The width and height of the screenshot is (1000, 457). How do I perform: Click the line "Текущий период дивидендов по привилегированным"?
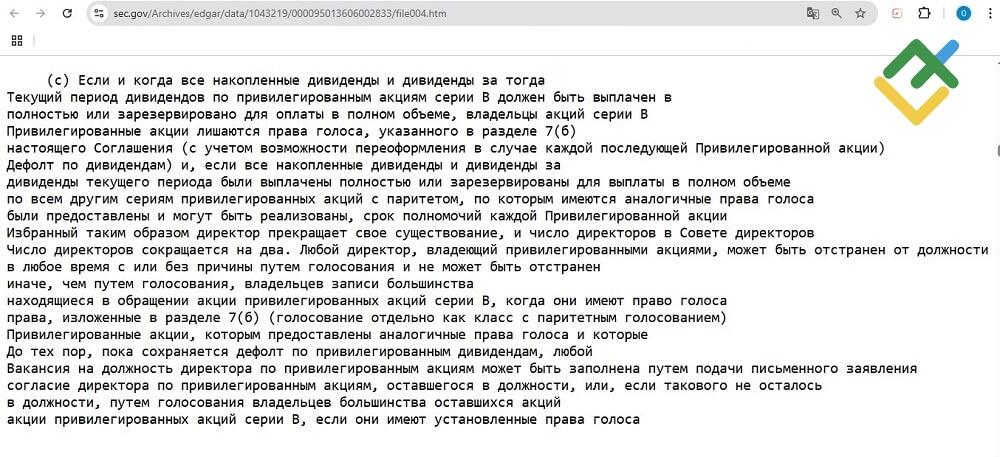click(x=339, y=98)
